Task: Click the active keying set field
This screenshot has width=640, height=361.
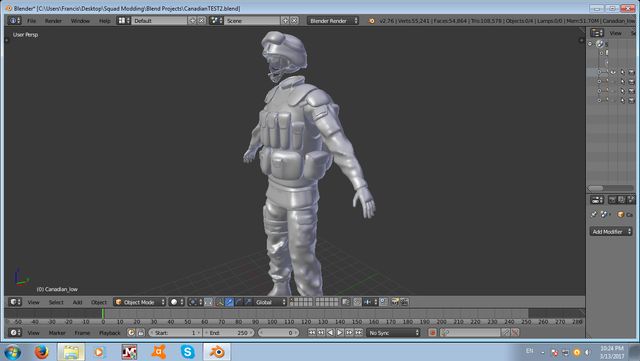Action: (470, 333)
